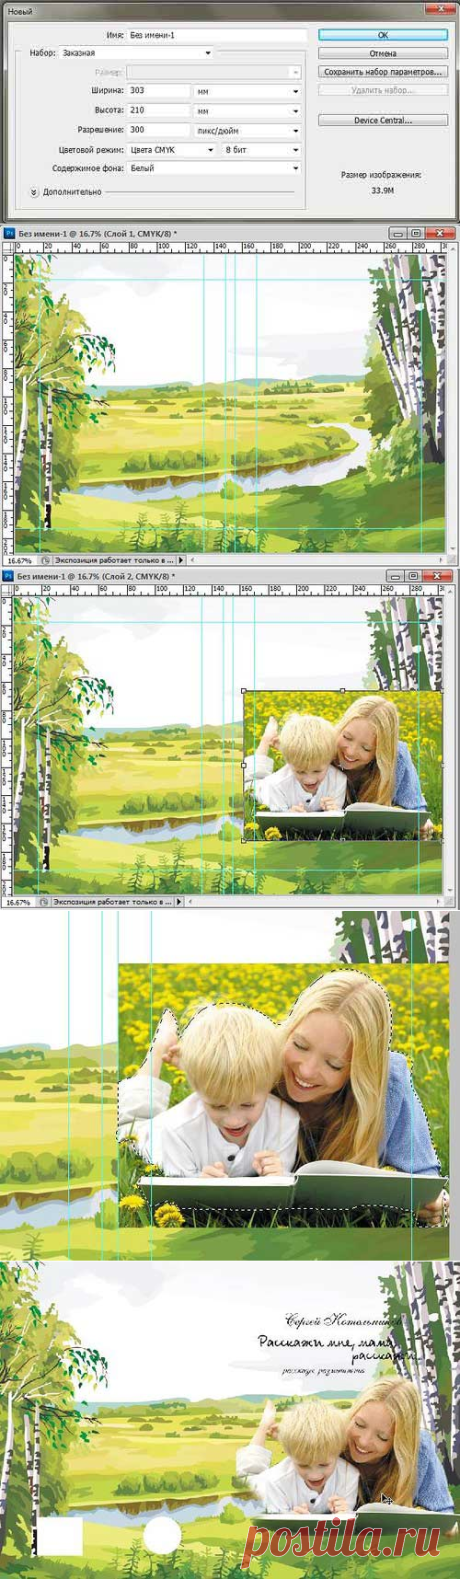Click the Photoshop icon of Слой 1 document
Viewport: 460px width, 1579px height.
click(9, 233)
